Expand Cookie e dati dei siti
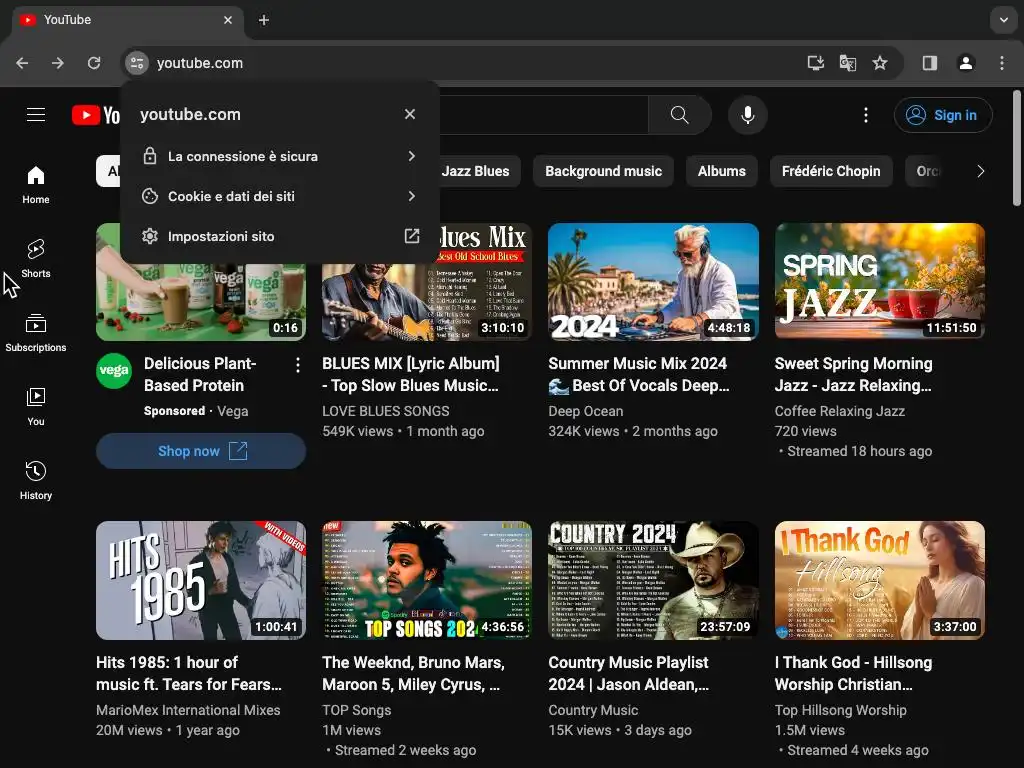Viewport: 1024px width, 768px height. click(x=280, y=196)
